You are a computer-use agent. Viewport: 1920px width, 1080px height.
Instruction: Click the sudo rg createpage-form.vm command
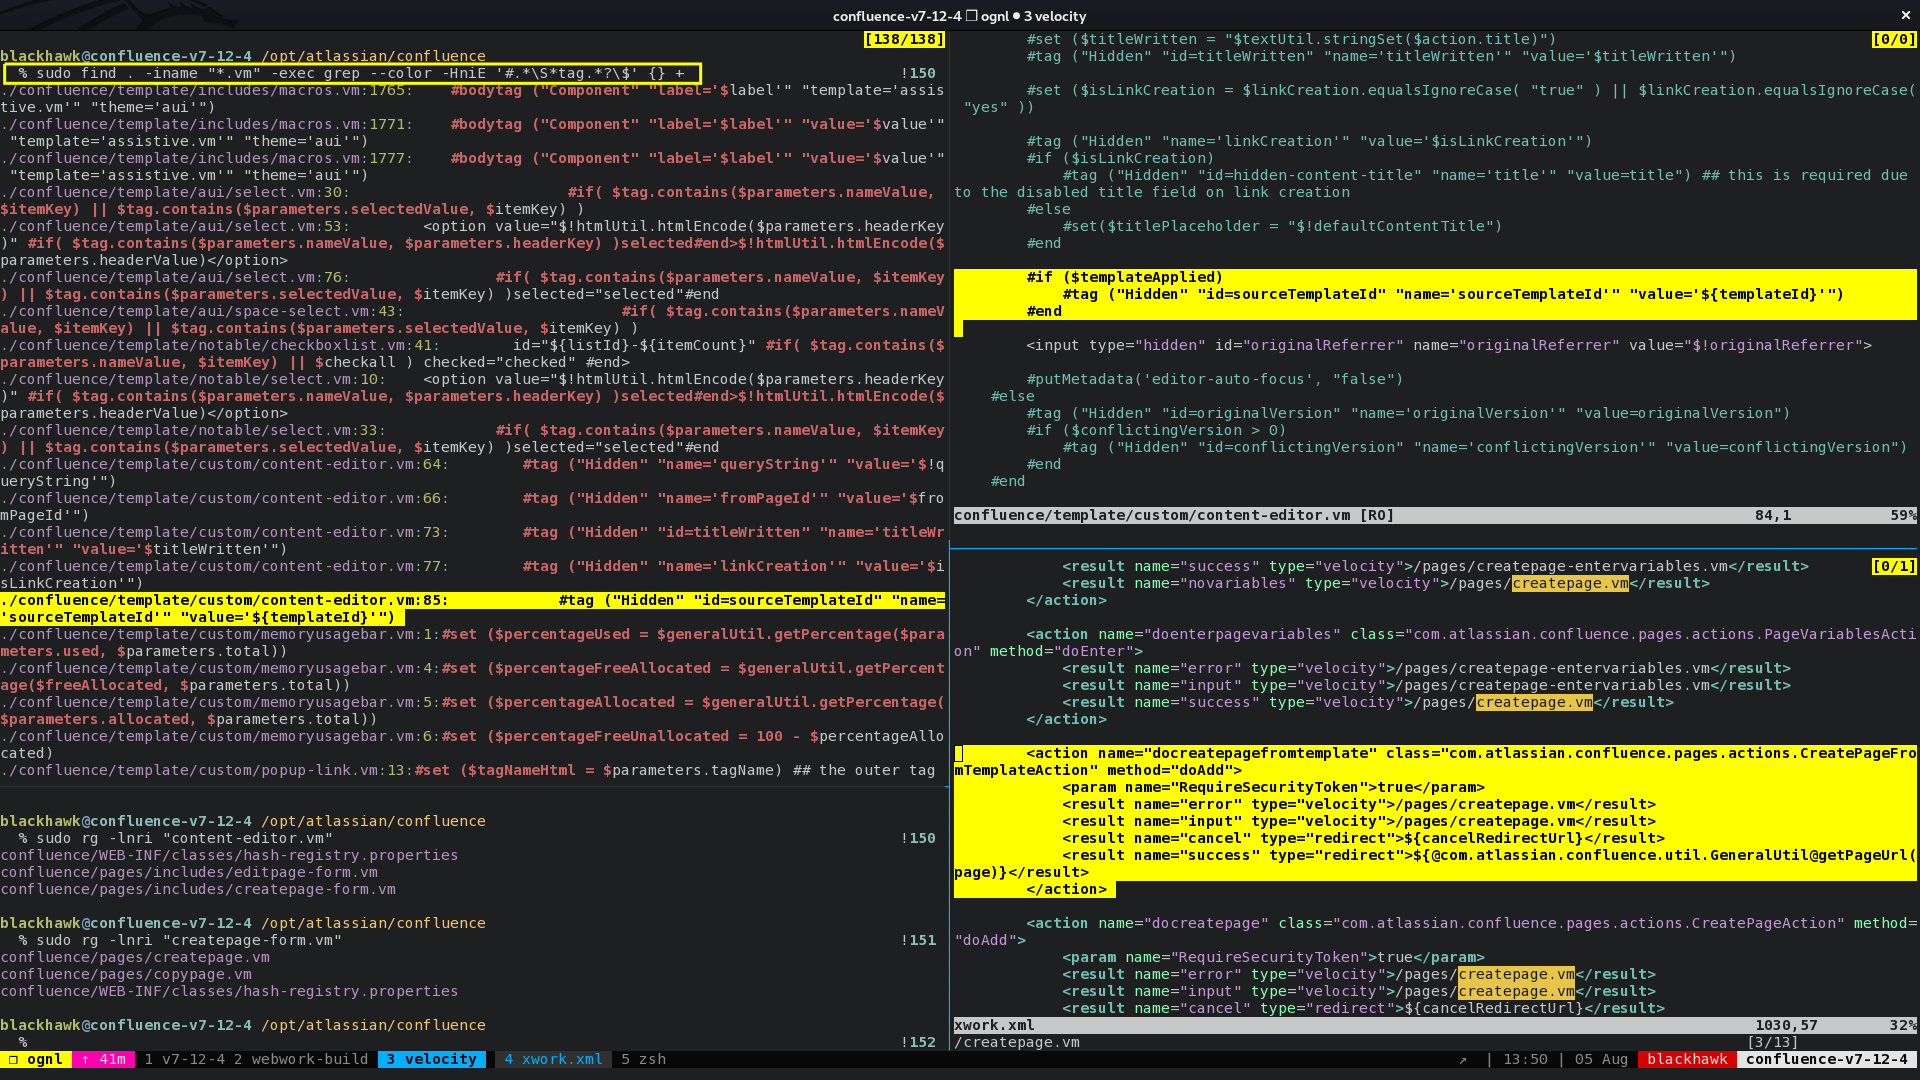(x=180, y=940)
